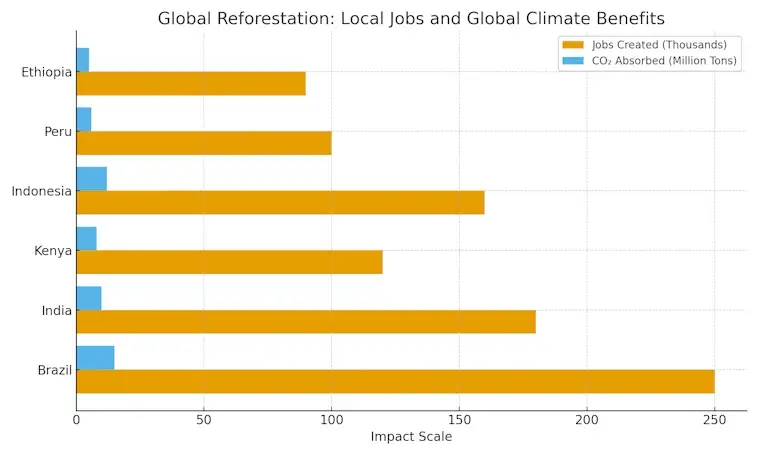The height and width of the screenshot is (455, 758).
Task: Select Kenya's orange jobs bar
Action: click(x=230, y=262)
